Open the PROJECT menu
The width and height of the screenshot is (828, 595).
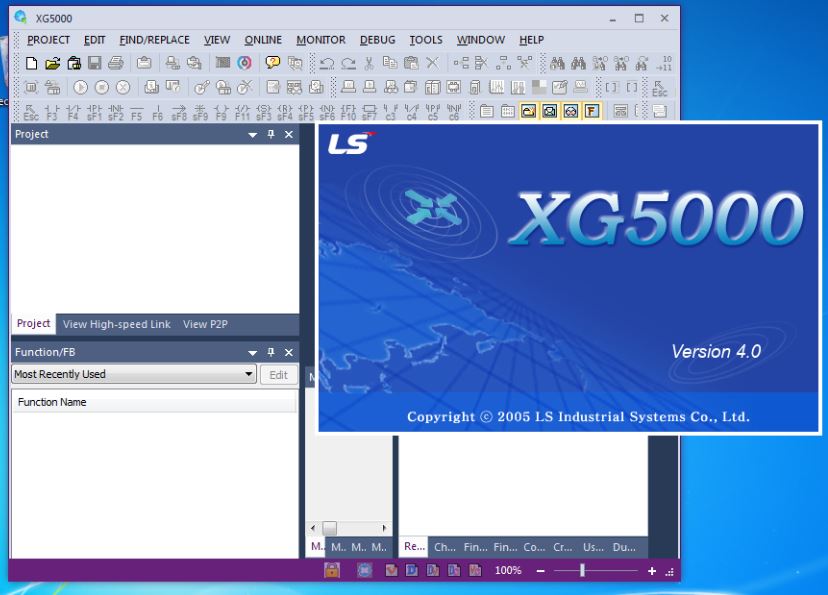point(49,40)
